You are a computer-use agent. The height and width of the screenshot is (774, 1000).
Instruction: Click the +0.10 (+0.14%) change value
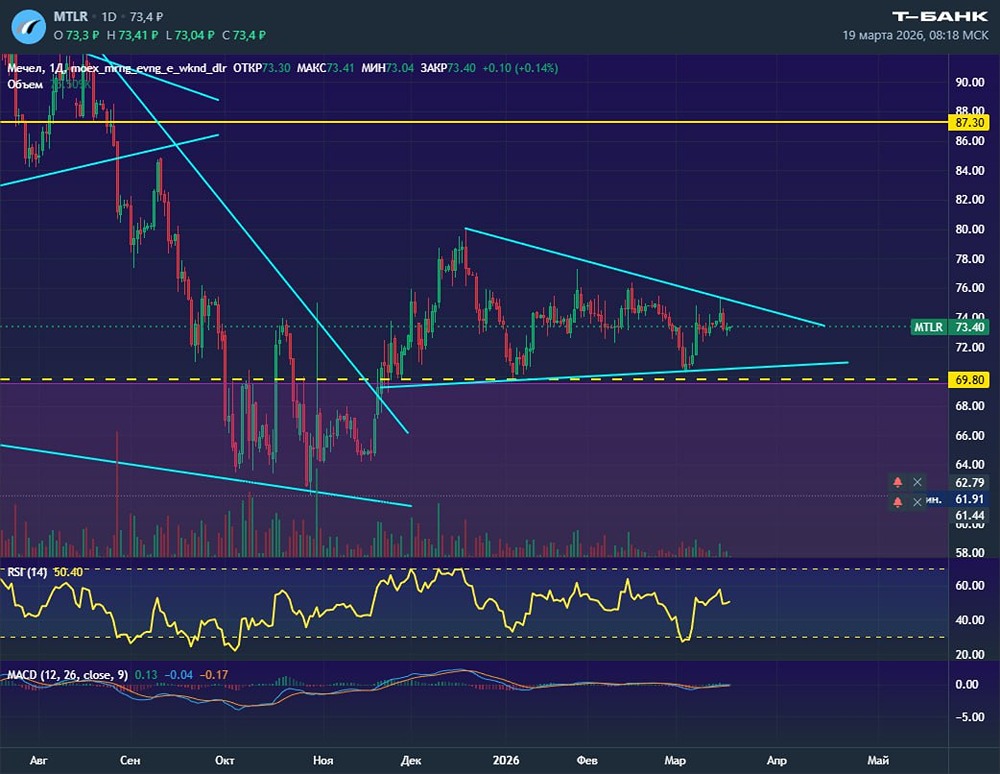[x=520, y=68]
